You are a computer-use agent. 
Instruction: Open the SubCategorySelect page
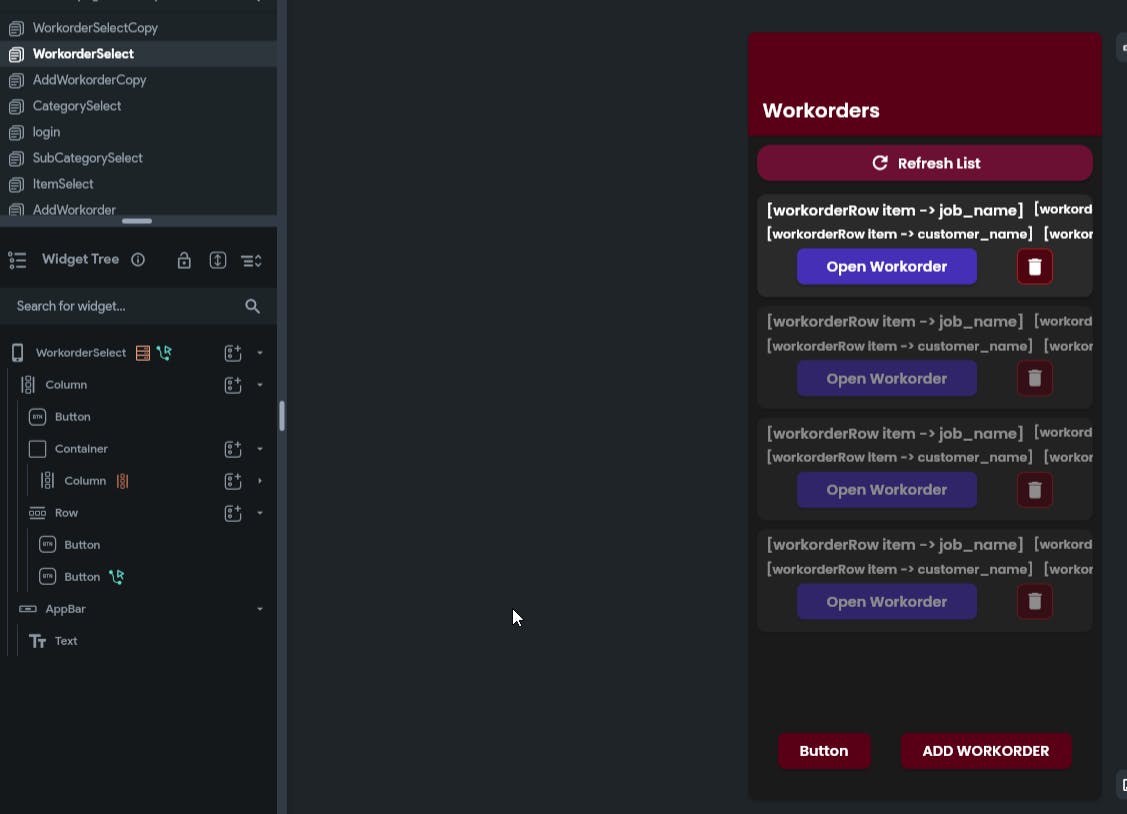click(x=88, y=158)
